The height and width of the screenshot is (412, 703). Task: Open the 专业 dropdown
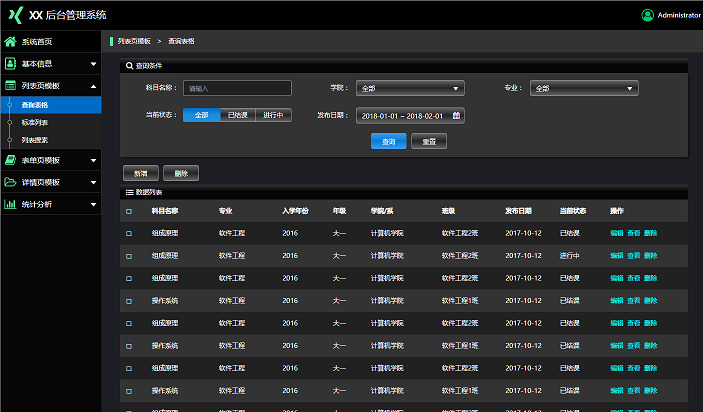coord(584,88)
